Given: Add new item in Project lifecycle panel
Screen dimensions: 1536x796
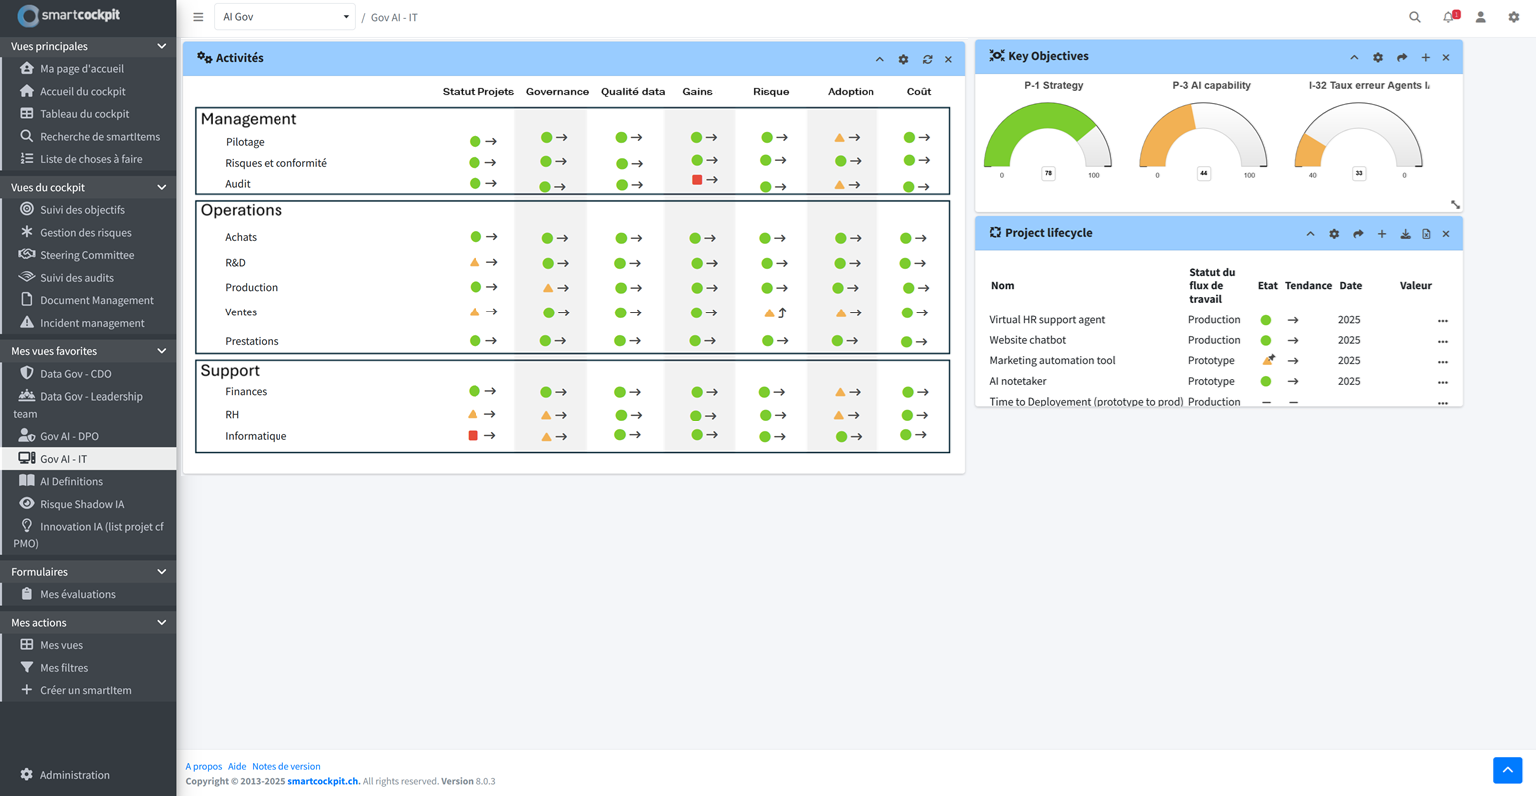Looking at the screenshot, I should coord(1381,234).
